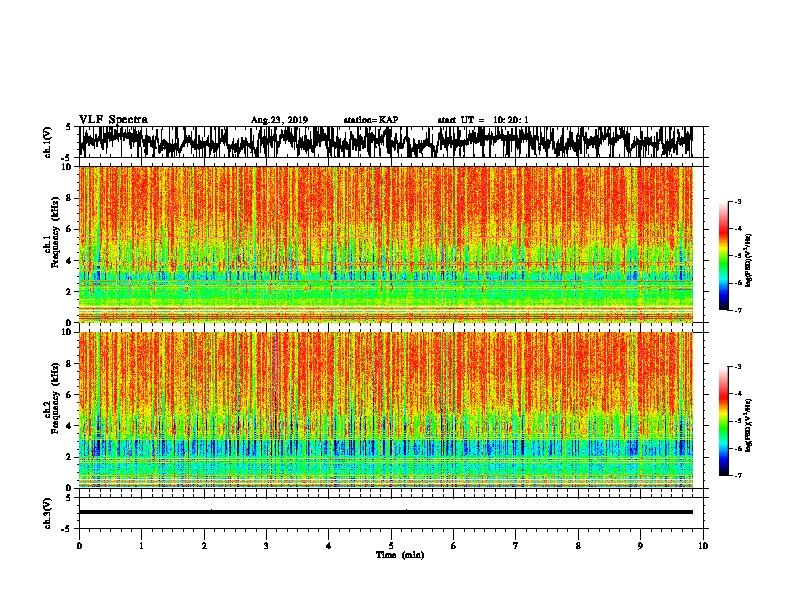Click the 'ch.1(V)' waveform axis label
Screen dimensions: 792x612
48,142
